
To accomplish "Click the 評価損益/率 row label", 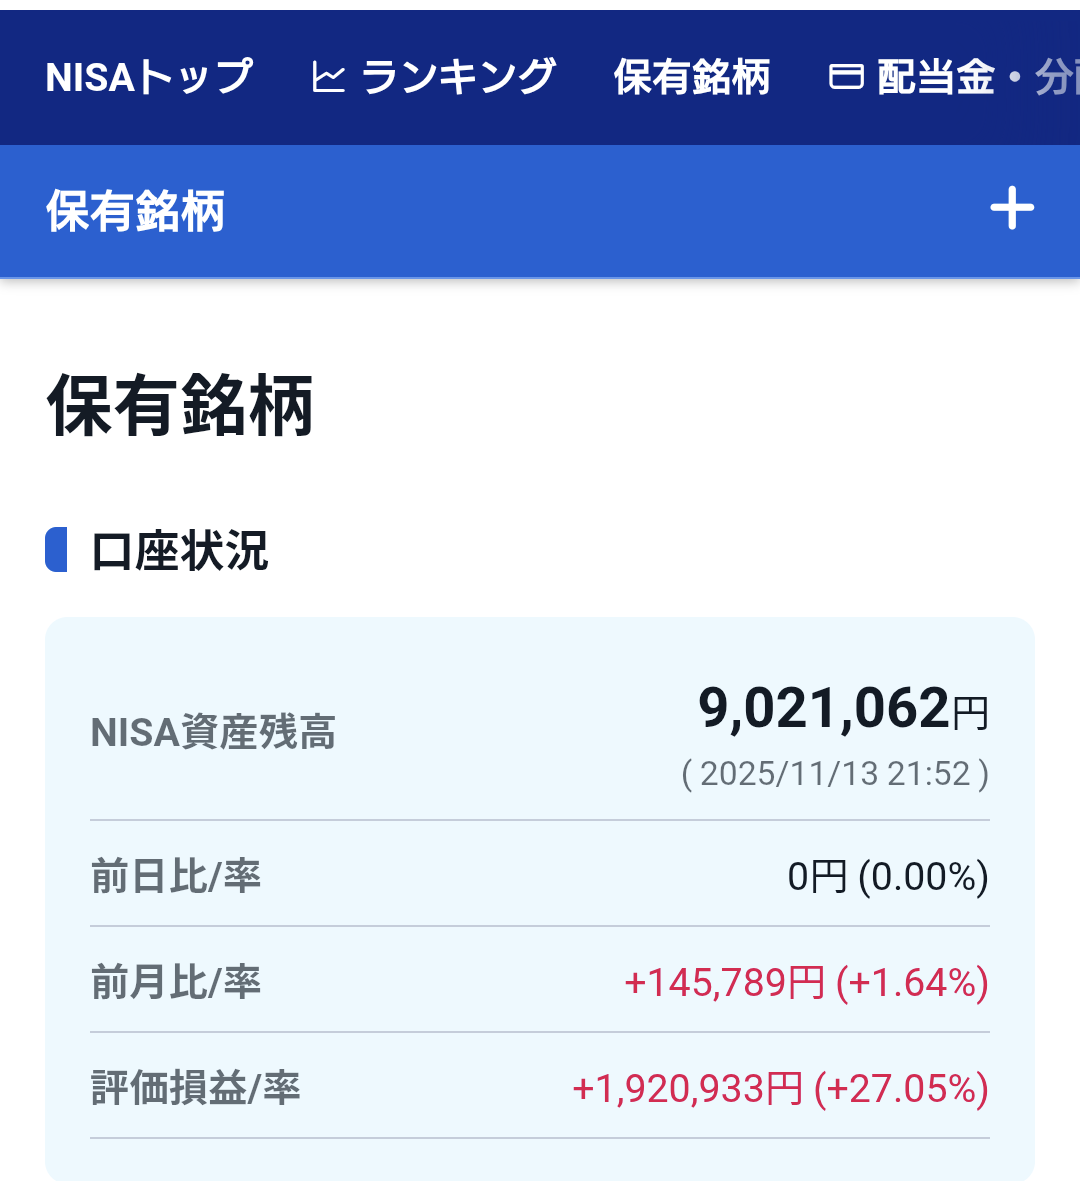I will tap(196, 1088).
